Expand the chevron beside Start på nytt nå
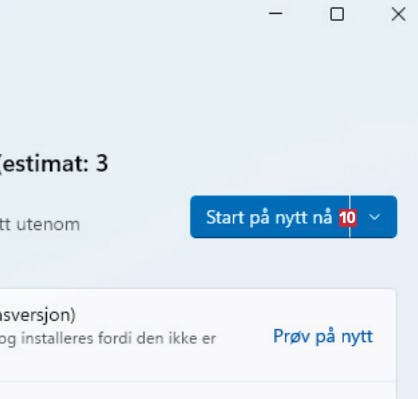Image resolution: width=418 pixels, height=399 pixels. point(374,217)
